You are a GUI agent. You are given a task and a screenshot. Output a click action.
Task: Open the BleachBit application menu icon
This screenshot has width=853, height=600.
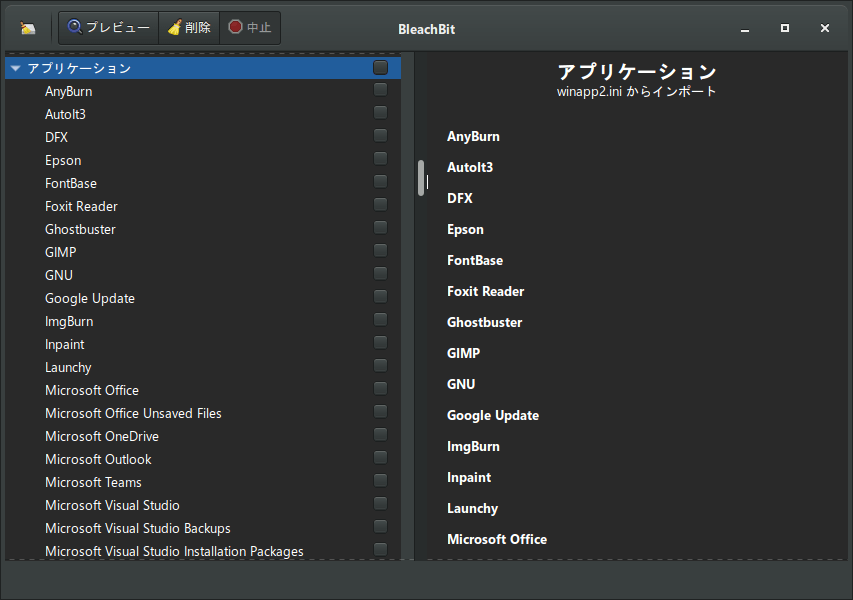click(x=28, y=28)
